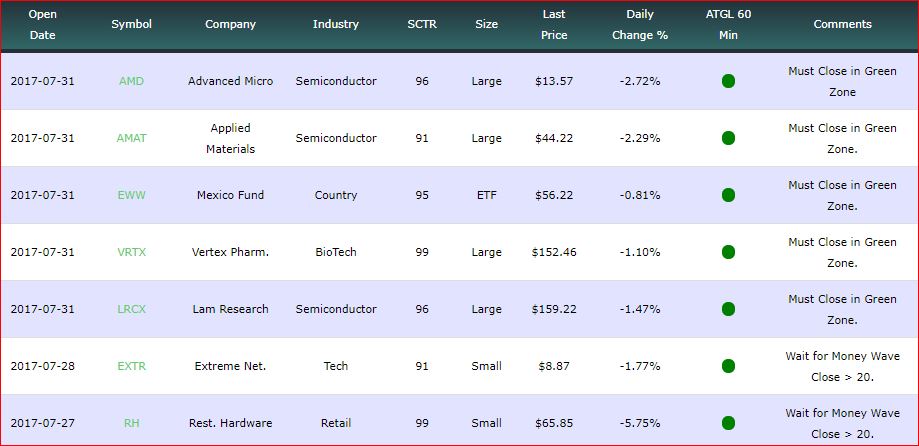Click the $152.46 last price
The image size is (919, 446).
pos(554,252)
